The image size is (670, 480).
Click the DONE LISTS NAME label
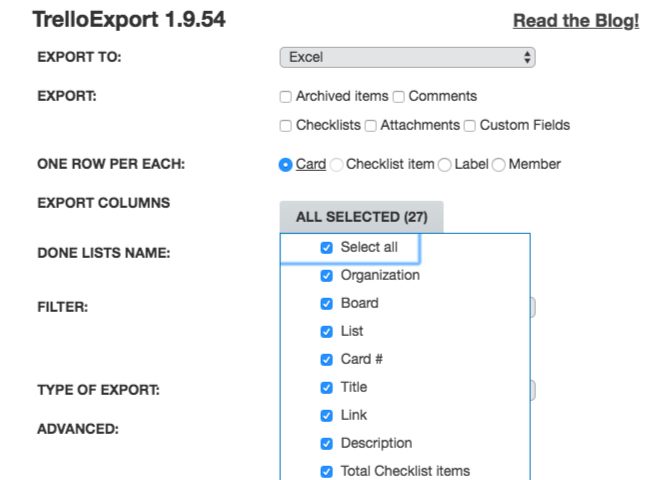104,253
